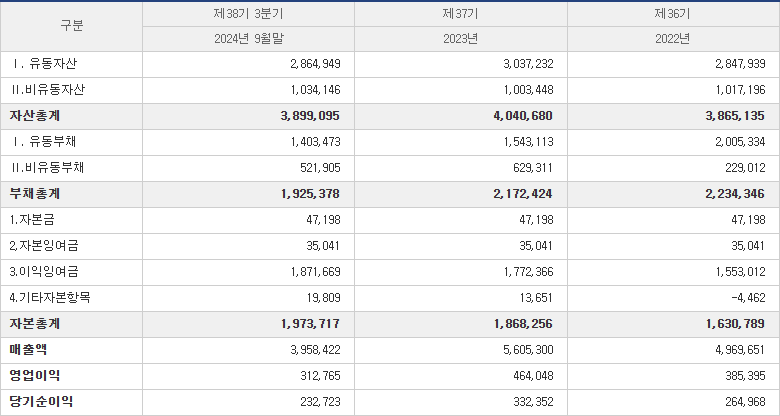Select the Ⅰ. 유동자산 row label
Image resolution: width=780 pixels, height=416 pixels.
pos(44,64)
